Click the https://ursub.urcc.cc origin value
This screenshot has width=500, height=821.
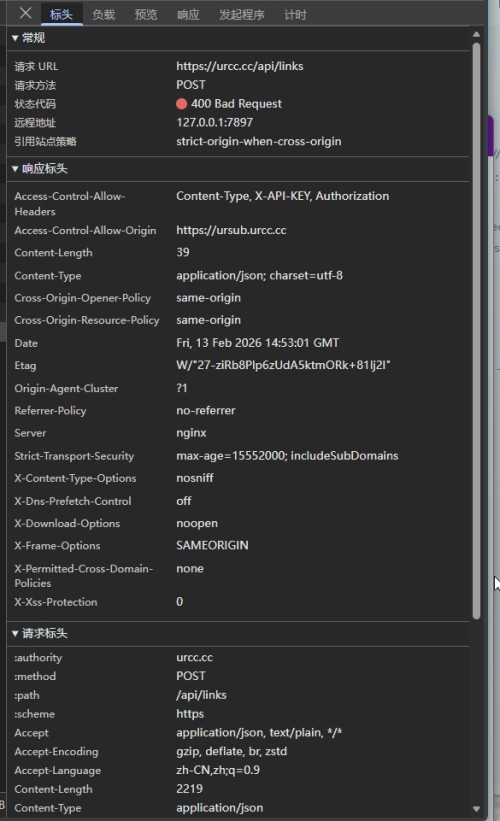pos(231,230)
